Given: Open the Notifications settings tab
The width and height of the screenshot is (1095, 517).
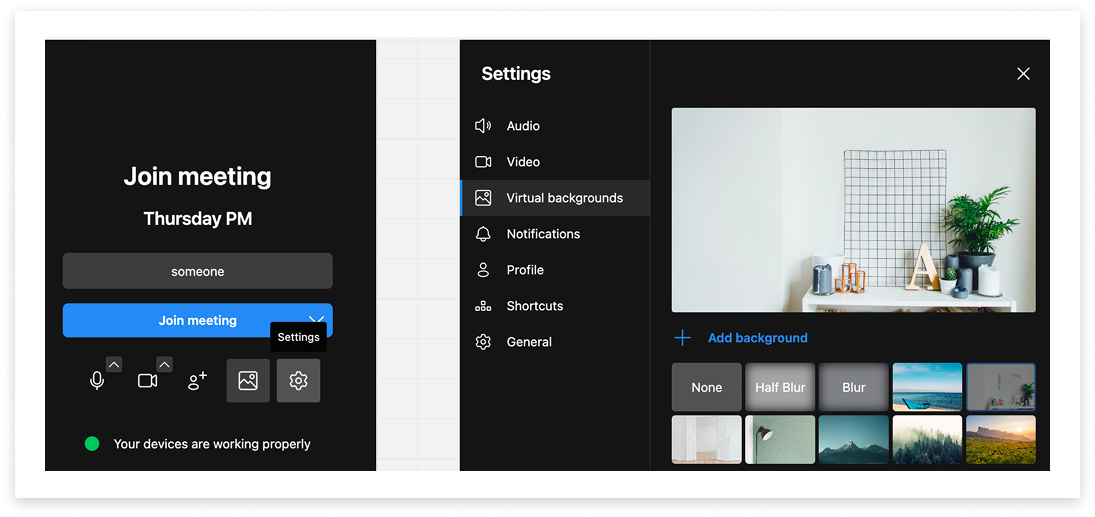Looking at the screenshot, I should pyautogui.click(x=554, y=234).
